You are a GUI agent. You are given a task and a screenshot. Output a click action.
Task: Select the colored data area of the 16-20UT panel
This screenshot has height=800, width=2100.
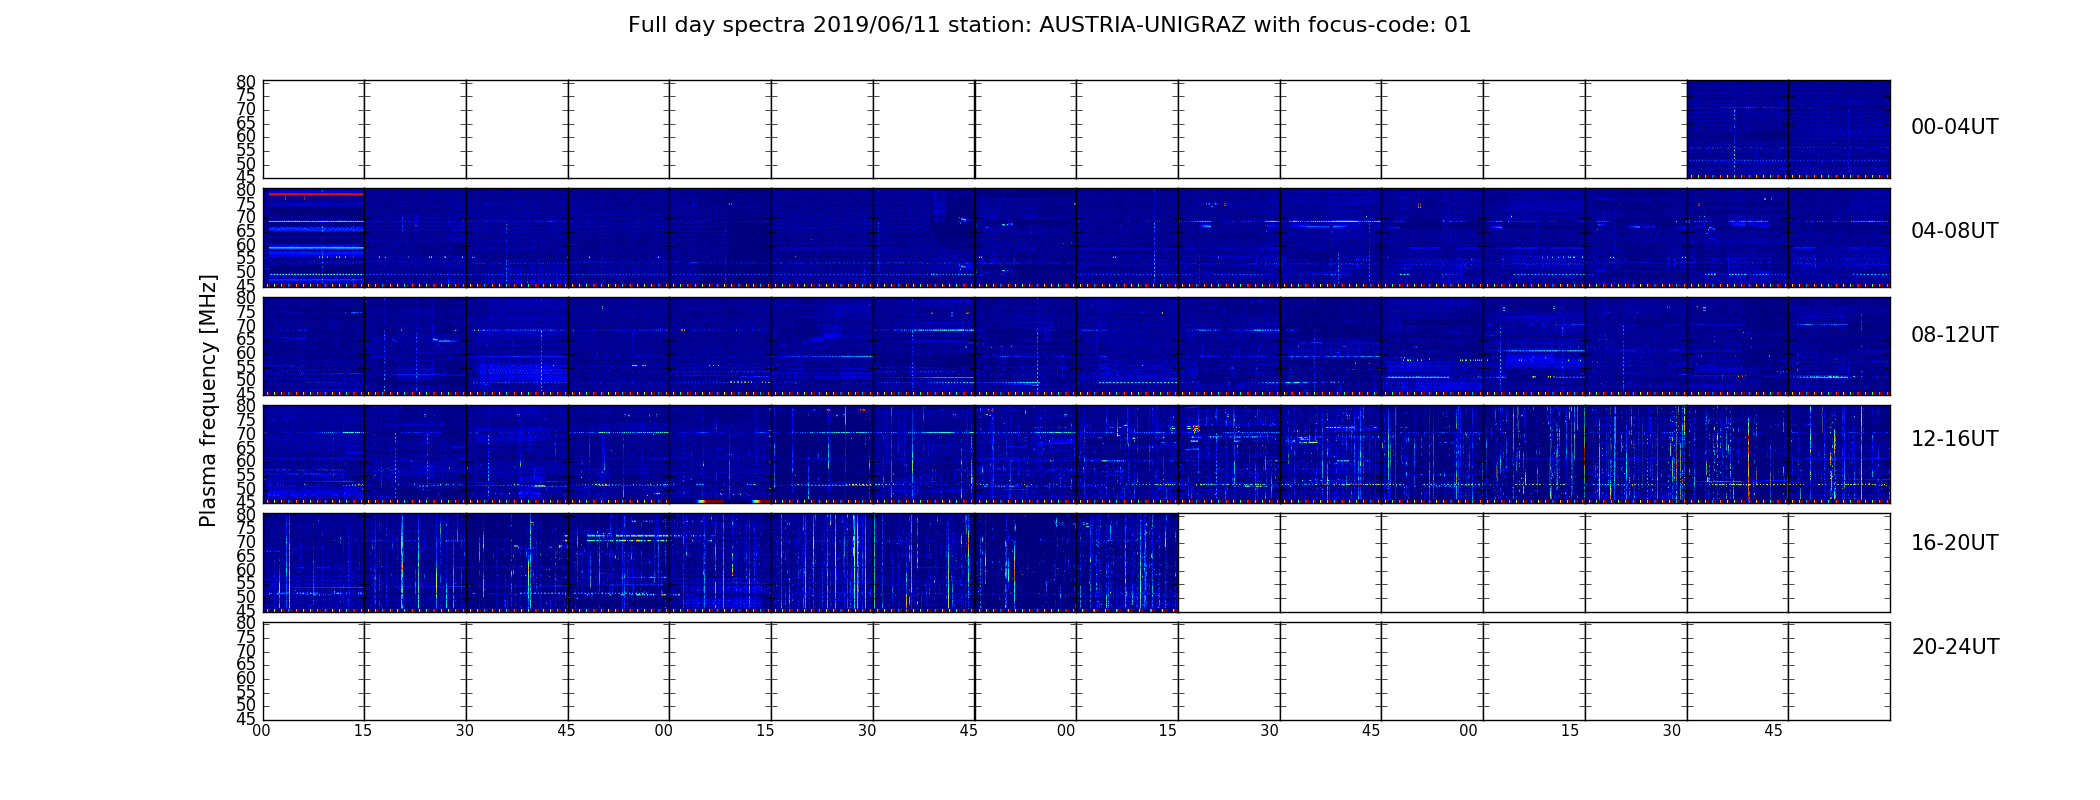click(x=721, y=562)
